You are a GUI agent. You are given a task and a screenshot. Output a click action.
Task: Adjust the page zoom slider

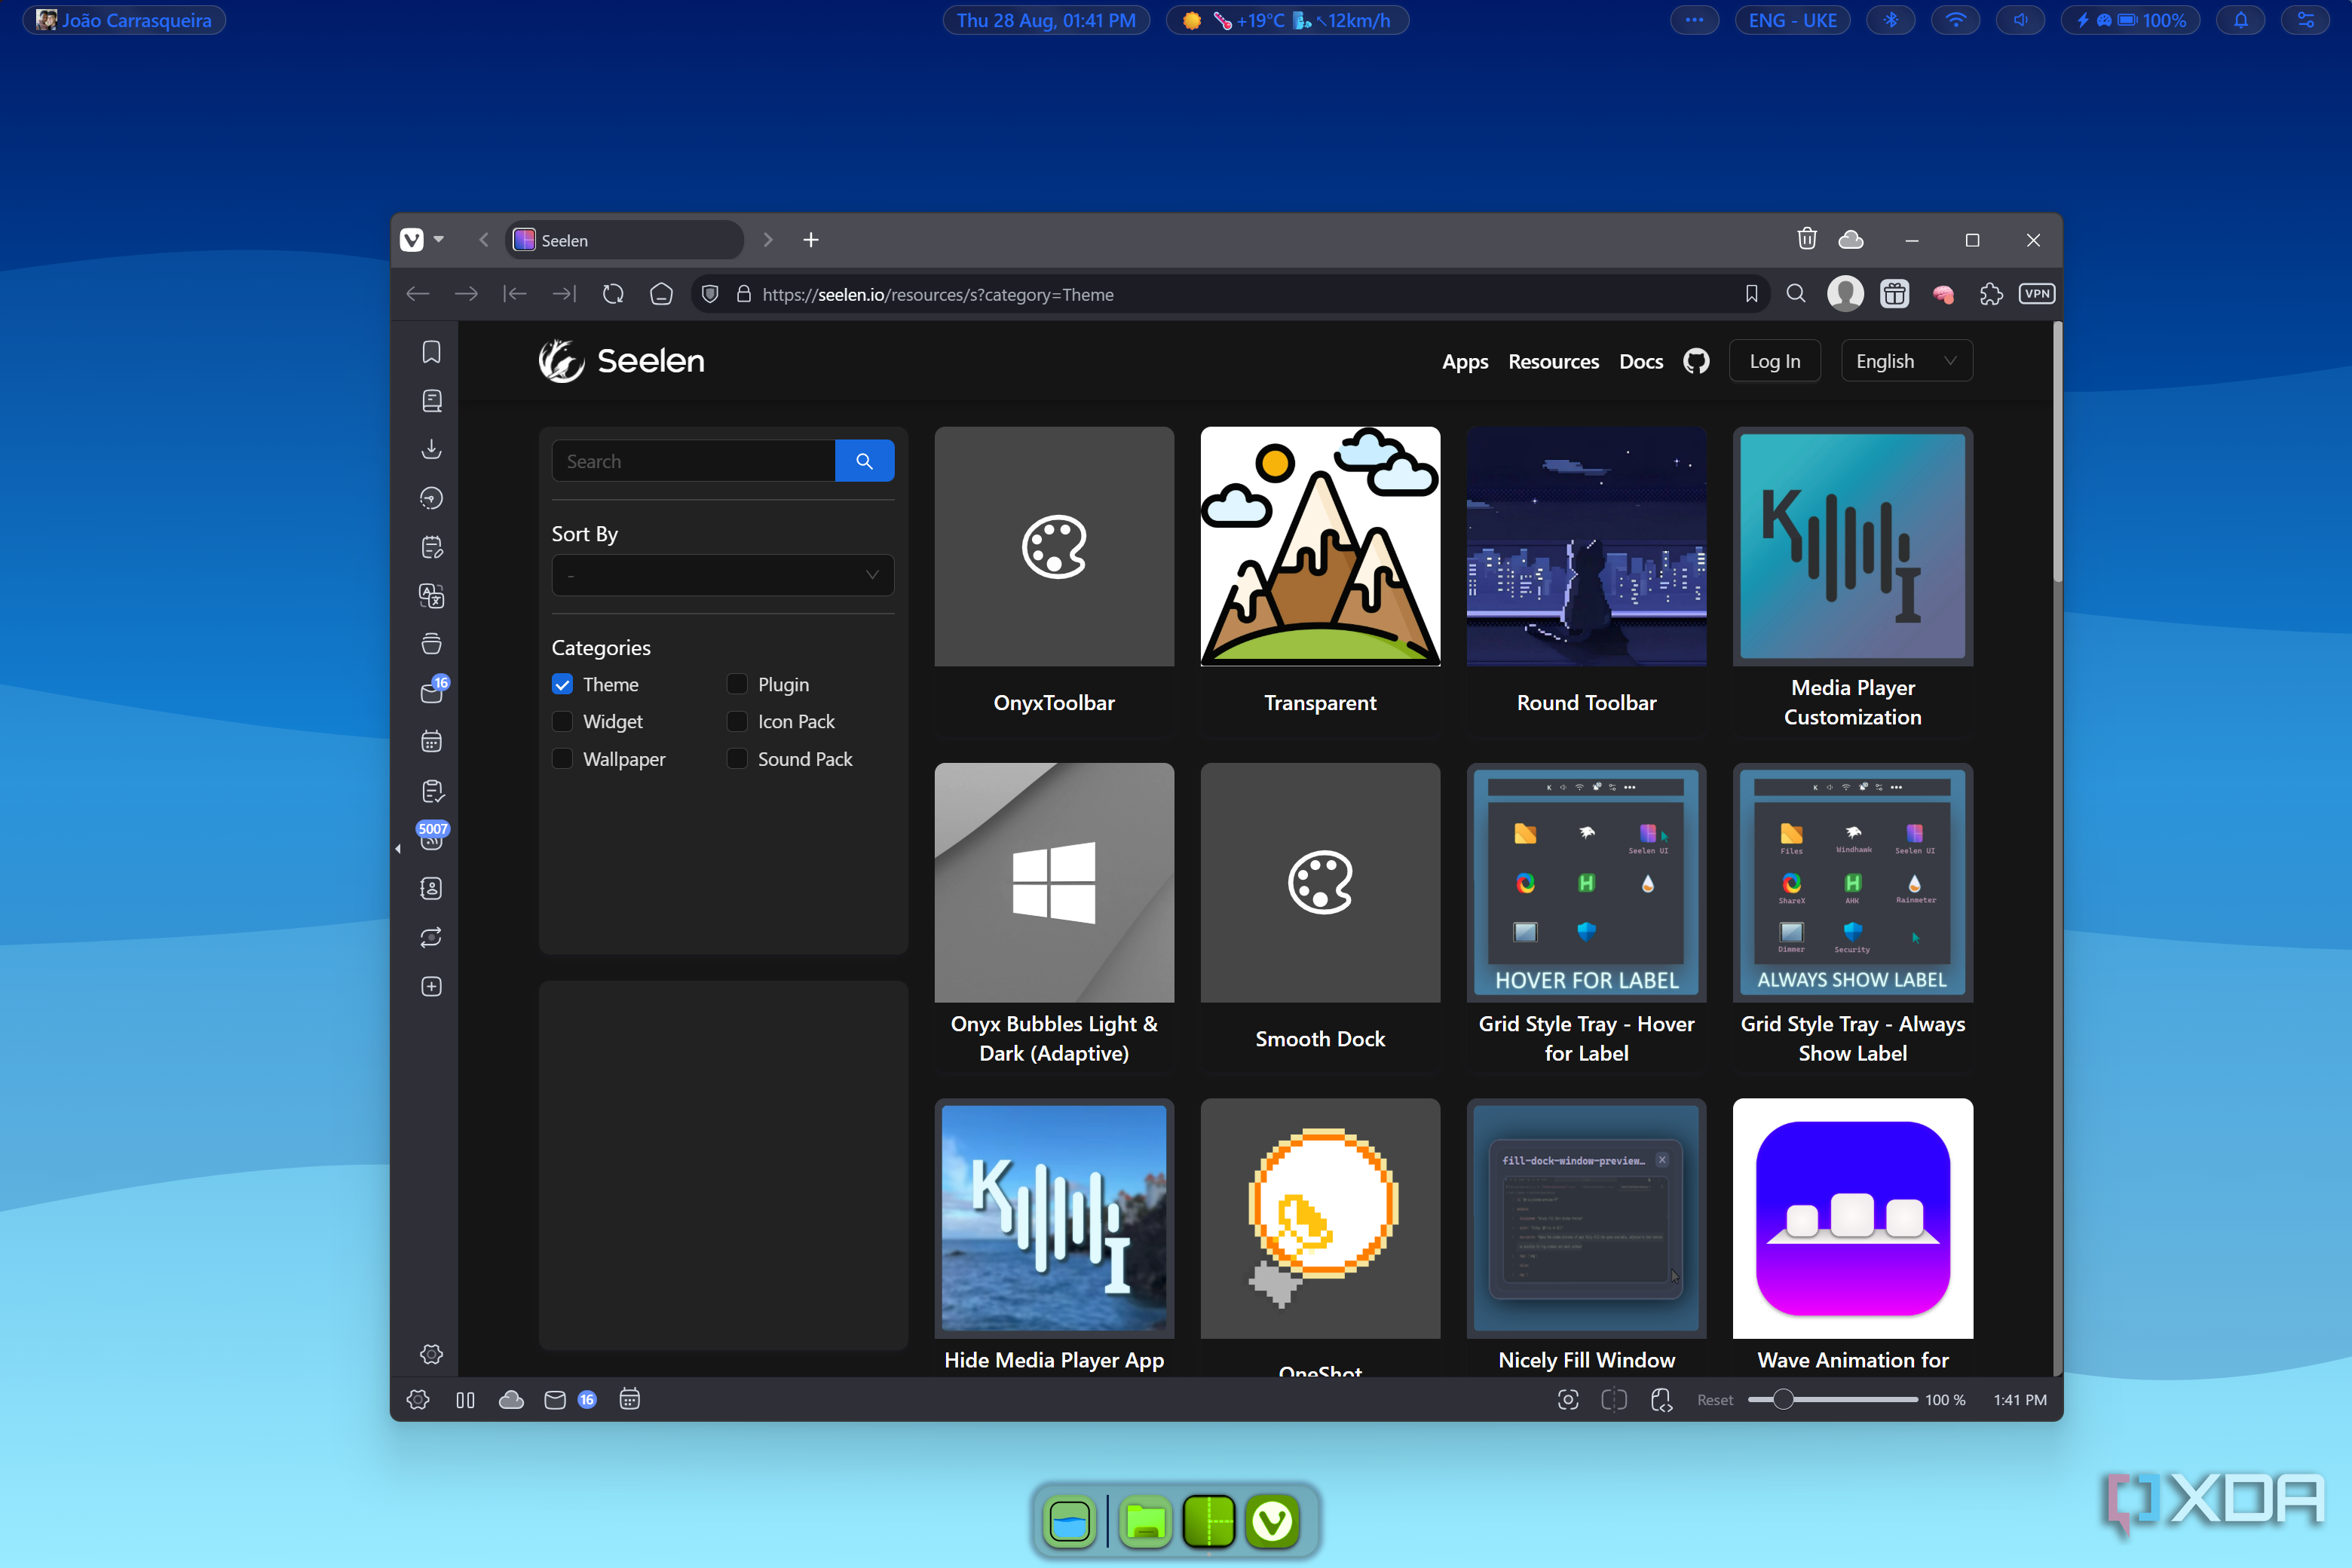click(1783, 1400)
